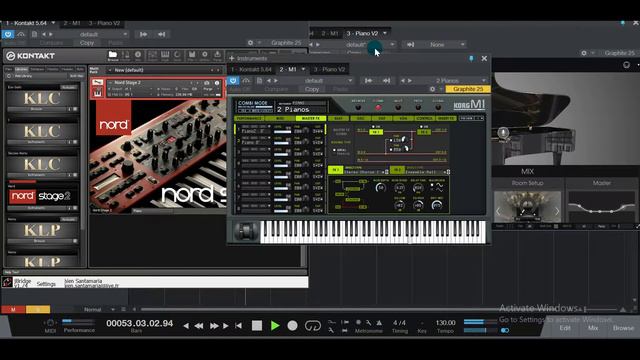The height and width of the screenshot is (360, 640).
Task: Open Room Setup tab in Piano V2
Action: (x=528, y=183)
